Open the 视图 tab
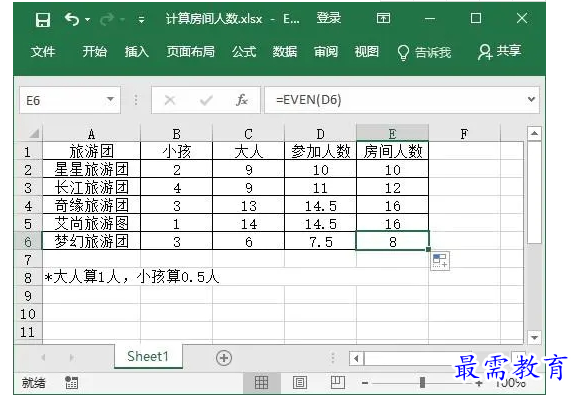The height and width of the screenshot is (399, 576). point(366,51)
